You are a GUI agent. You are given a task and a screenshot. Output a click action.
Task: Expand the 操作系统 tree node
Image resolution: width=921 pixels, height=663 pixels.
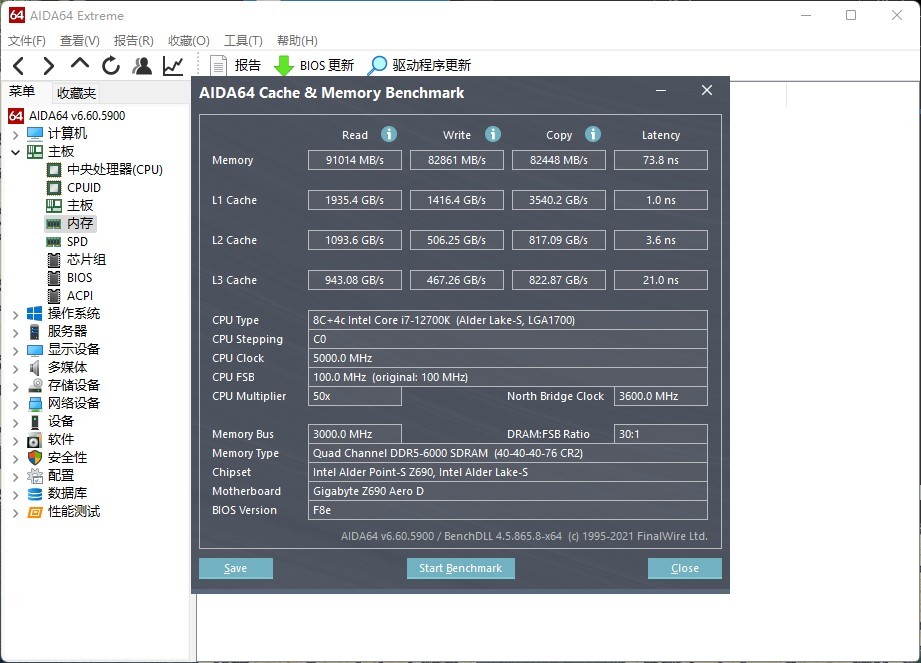tap(14, 313)
